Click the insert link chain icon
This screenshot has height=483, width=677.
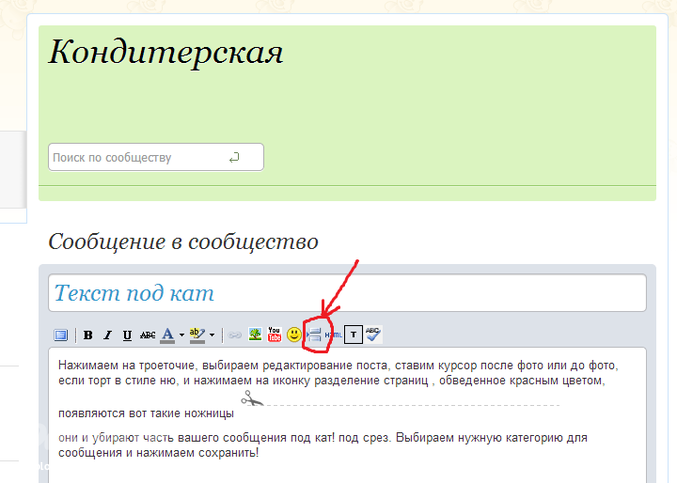(x=235, y=335)
